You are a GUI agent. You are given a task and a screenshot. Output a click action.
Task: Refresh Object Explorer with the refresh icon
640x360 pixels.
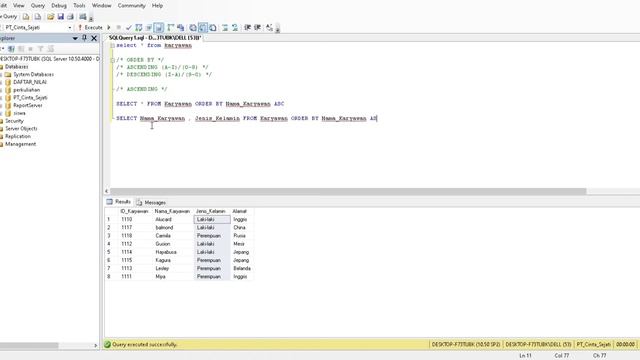[50, 49]
